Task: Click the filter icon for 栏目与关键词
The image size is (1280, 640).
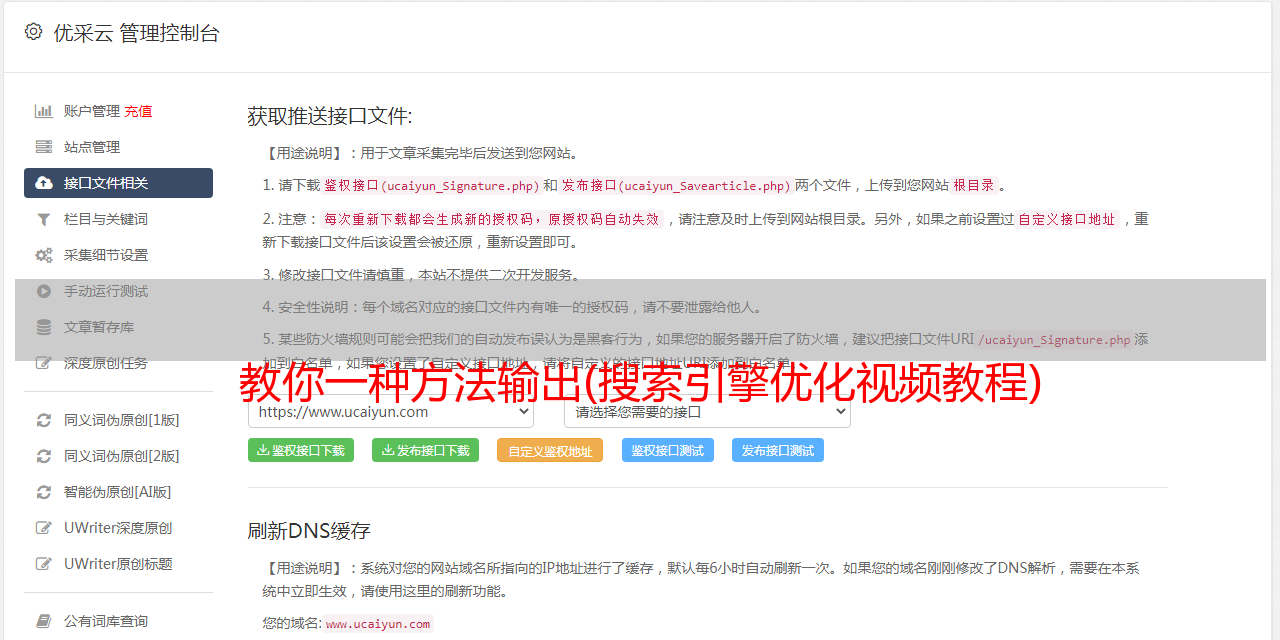Action: click(x=44, y=219)
